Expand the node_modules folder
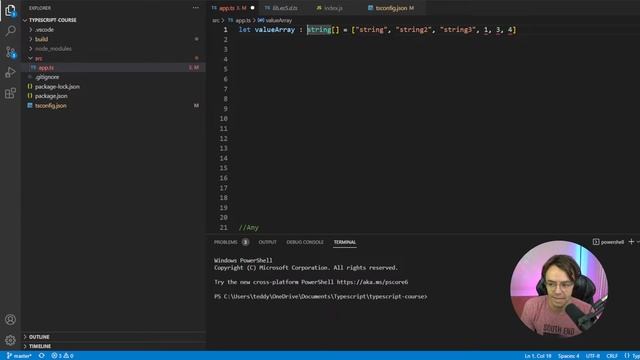The width and height of the screenshot is (640, 360). [x=53, y=49]
